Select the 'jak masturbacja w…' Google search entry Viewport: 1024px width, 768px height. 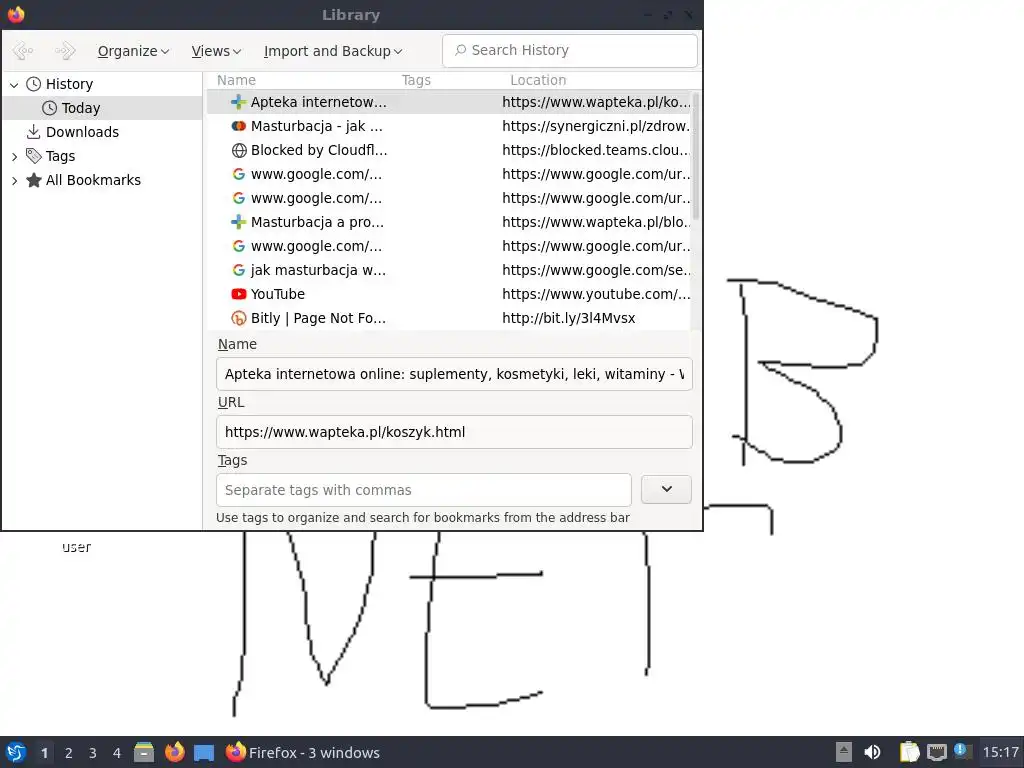point(449,270)
